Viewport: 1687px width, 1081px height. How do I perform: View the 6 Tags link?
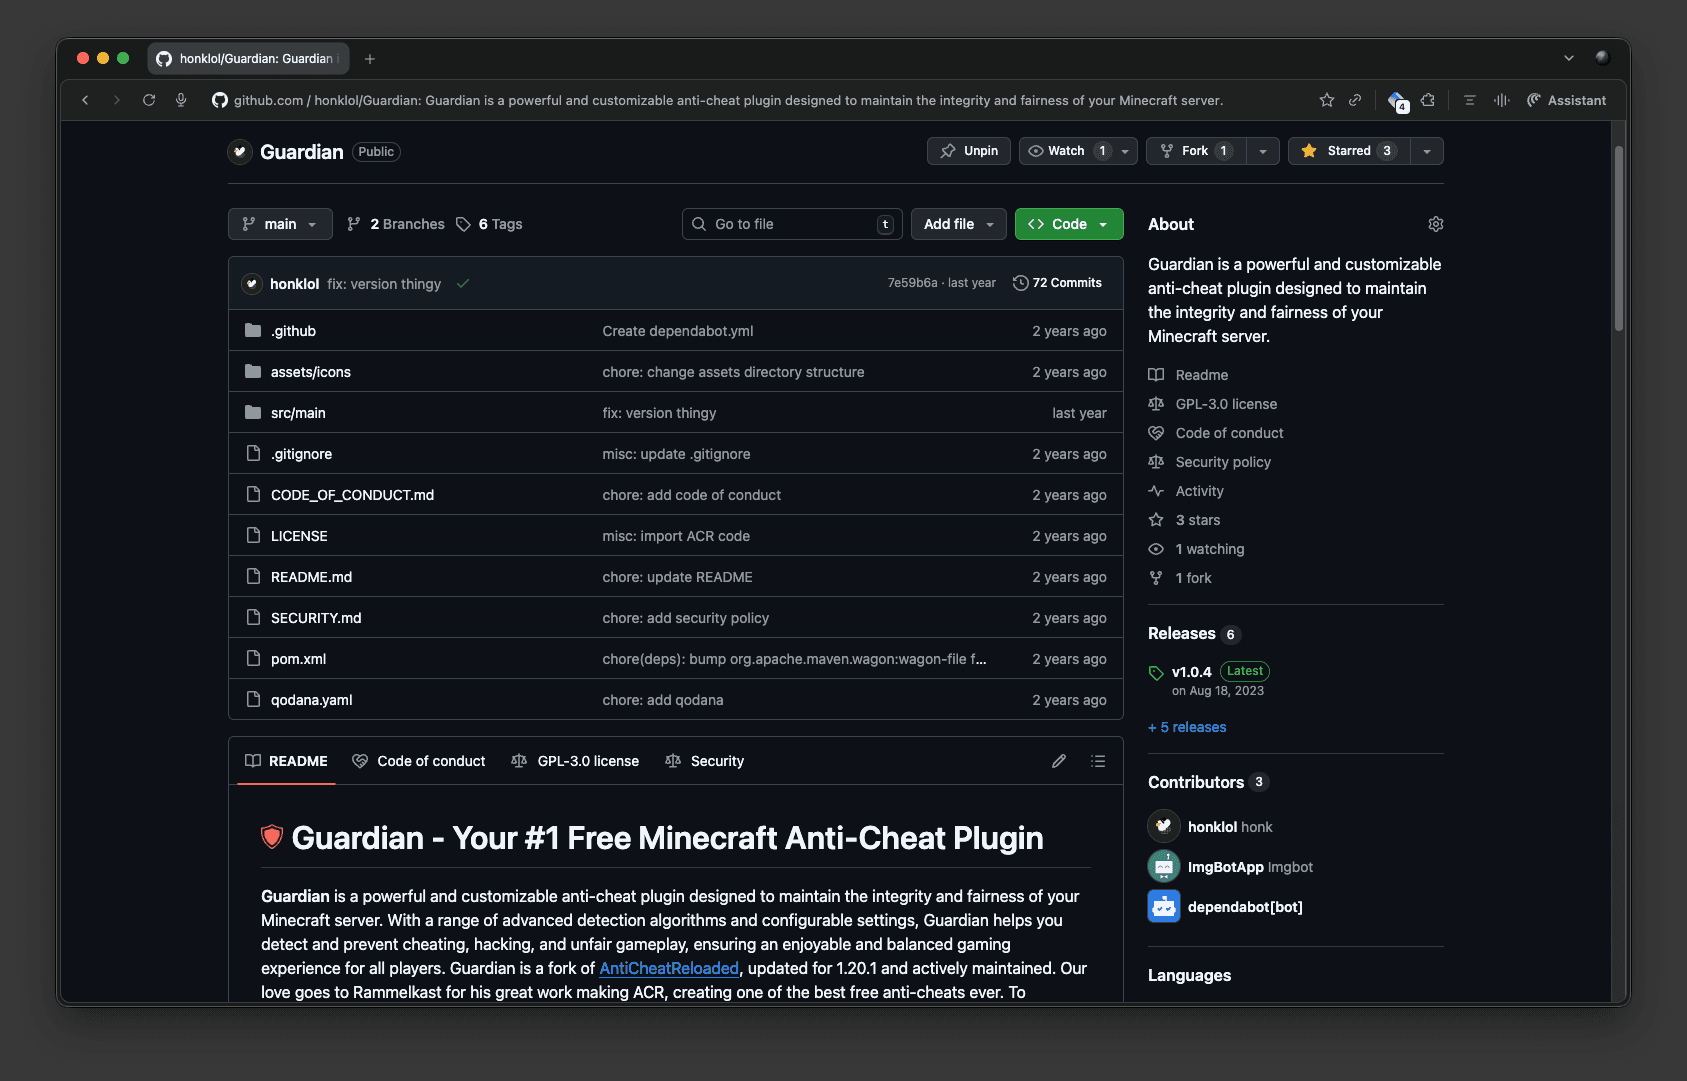tap(489, 224)
